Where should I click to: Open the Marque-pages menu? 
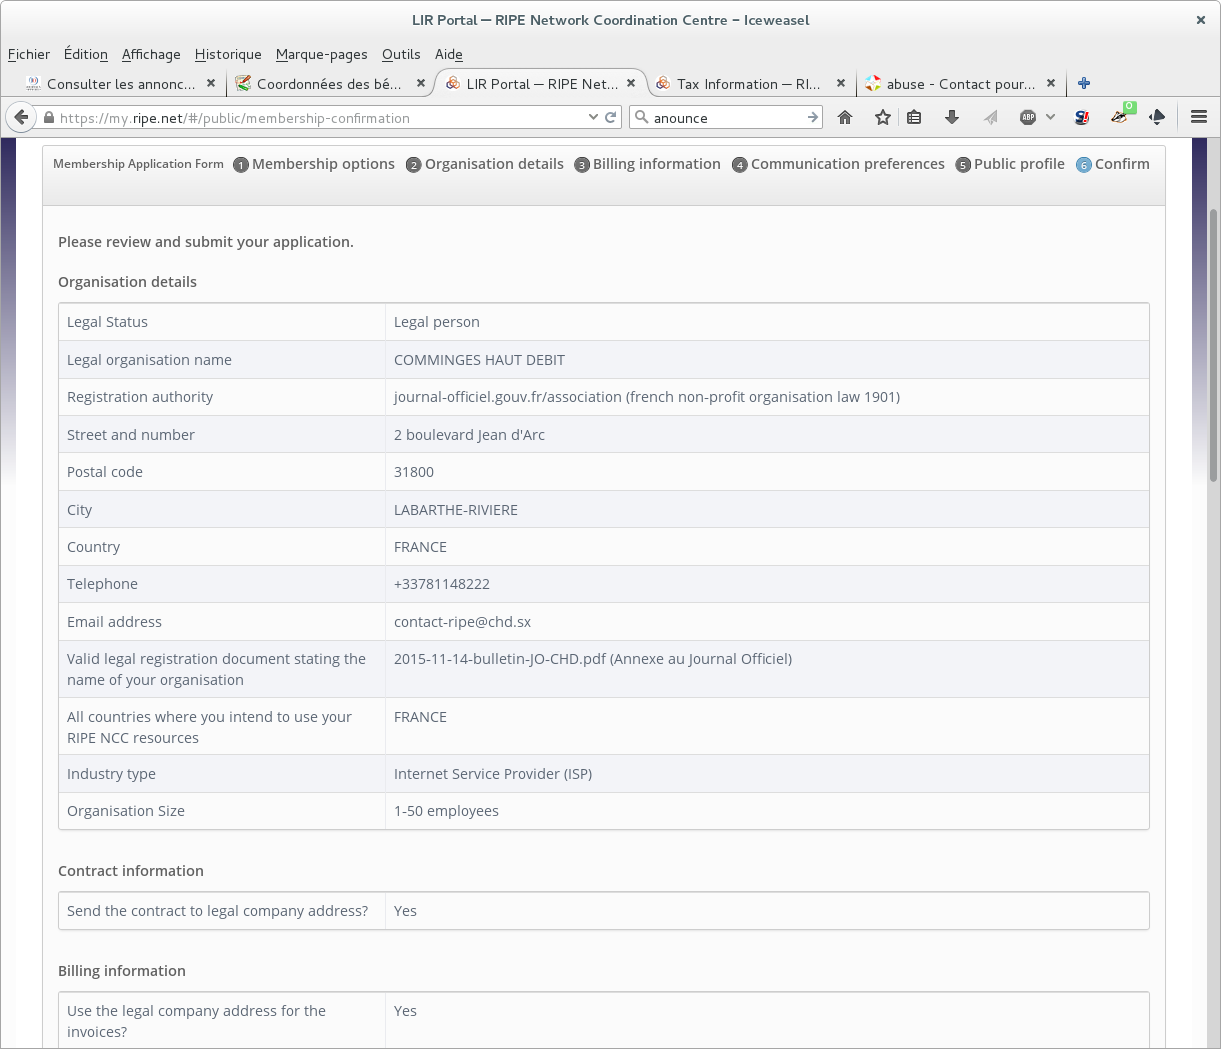click(322, 55)
